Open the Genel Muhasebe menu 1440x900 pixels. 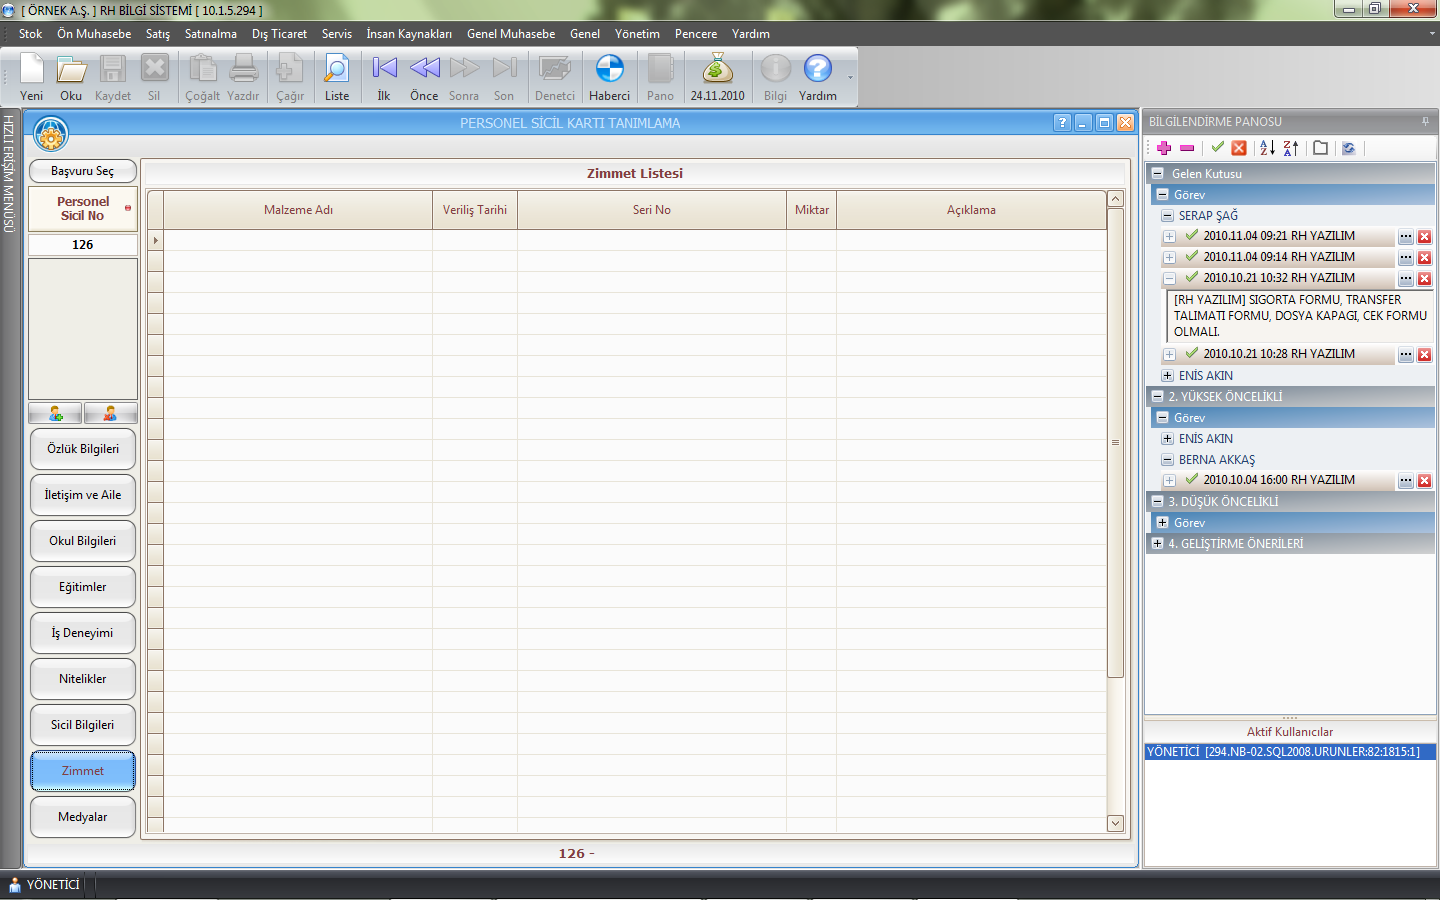[x=510, y=34]
